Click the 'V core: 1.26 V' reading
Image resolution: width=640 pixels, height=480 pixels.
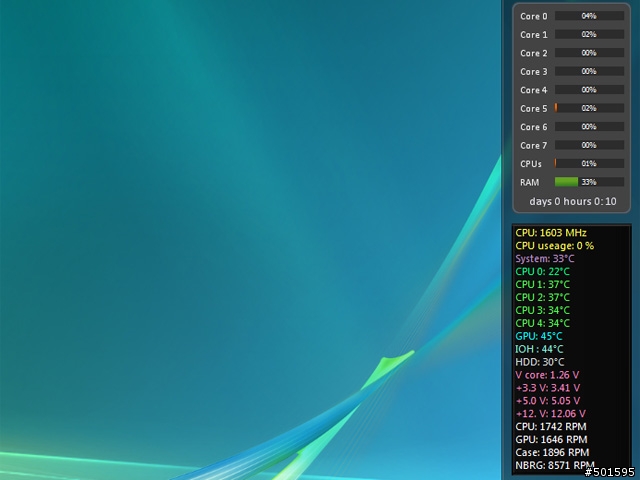pyautogui.click(x=547, y=375)
